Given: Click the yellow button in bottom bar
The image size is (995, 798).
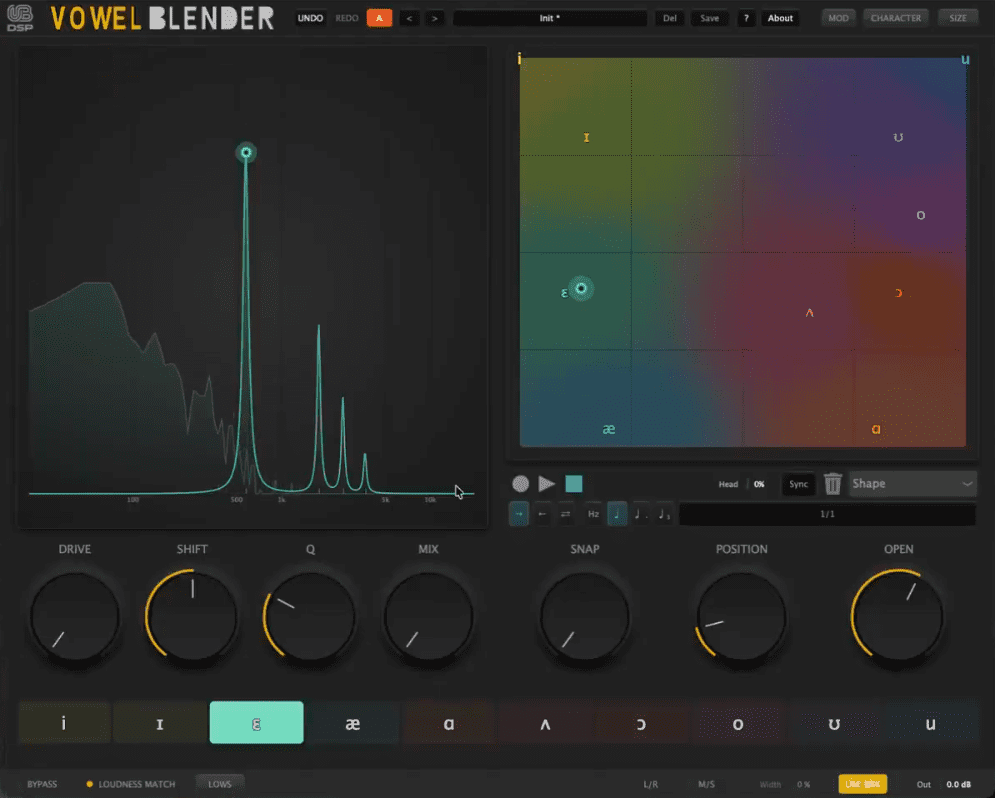Looking at the screenshot, I should click(x=862, y=784).
